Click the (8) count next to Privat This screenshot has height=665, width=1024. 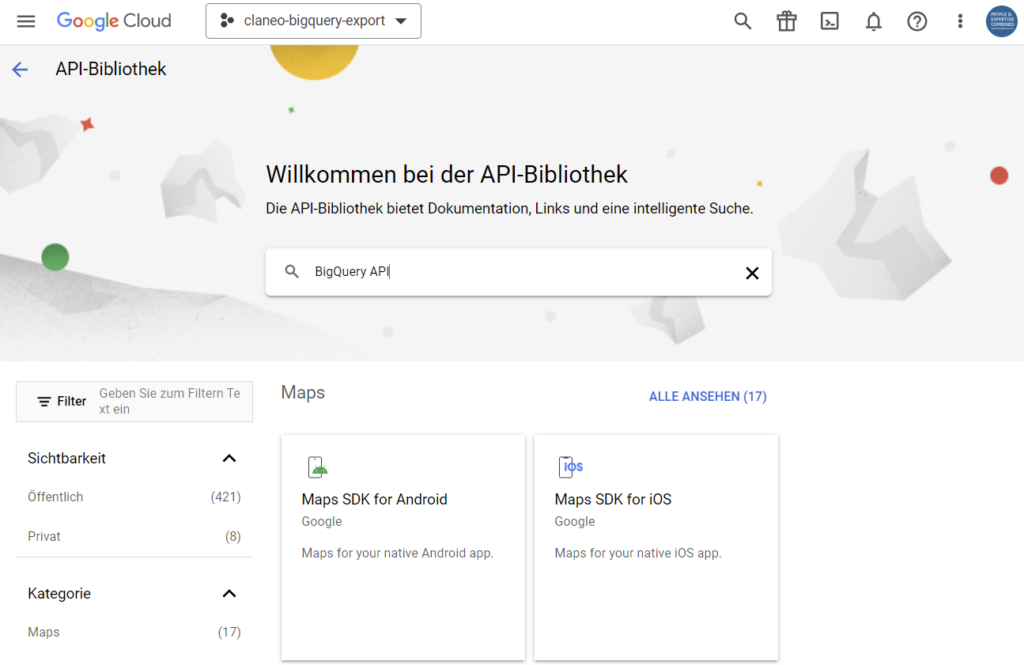pos(233,536)
